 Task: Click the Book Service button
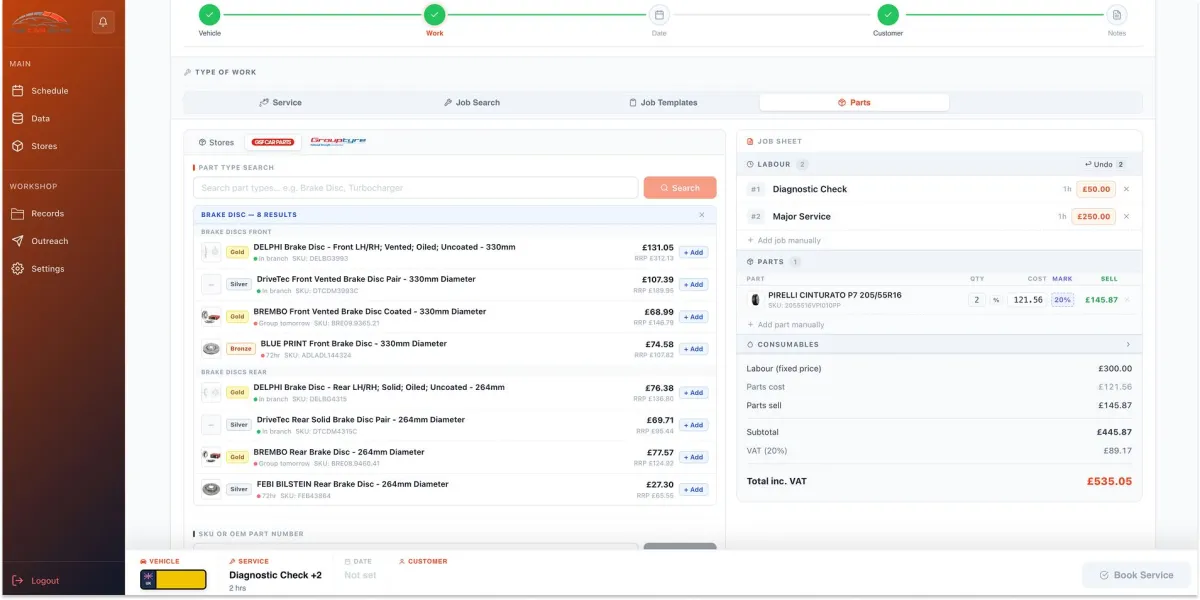click(1136, 575)
